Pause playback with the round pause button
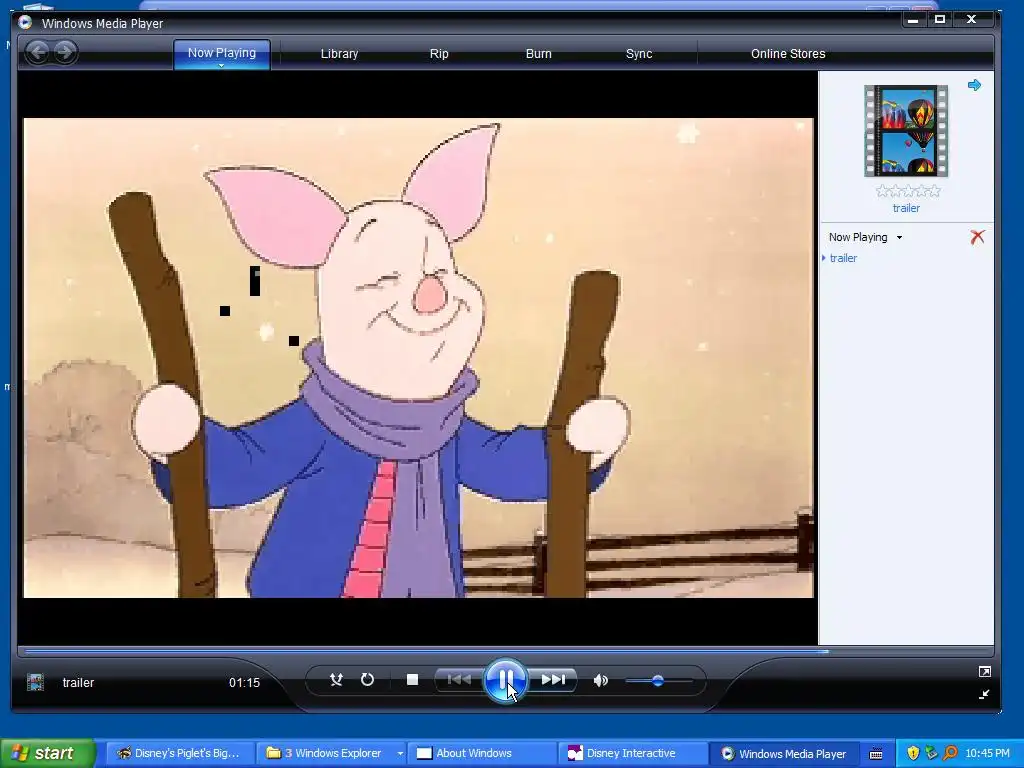 [x=504, y=680]
